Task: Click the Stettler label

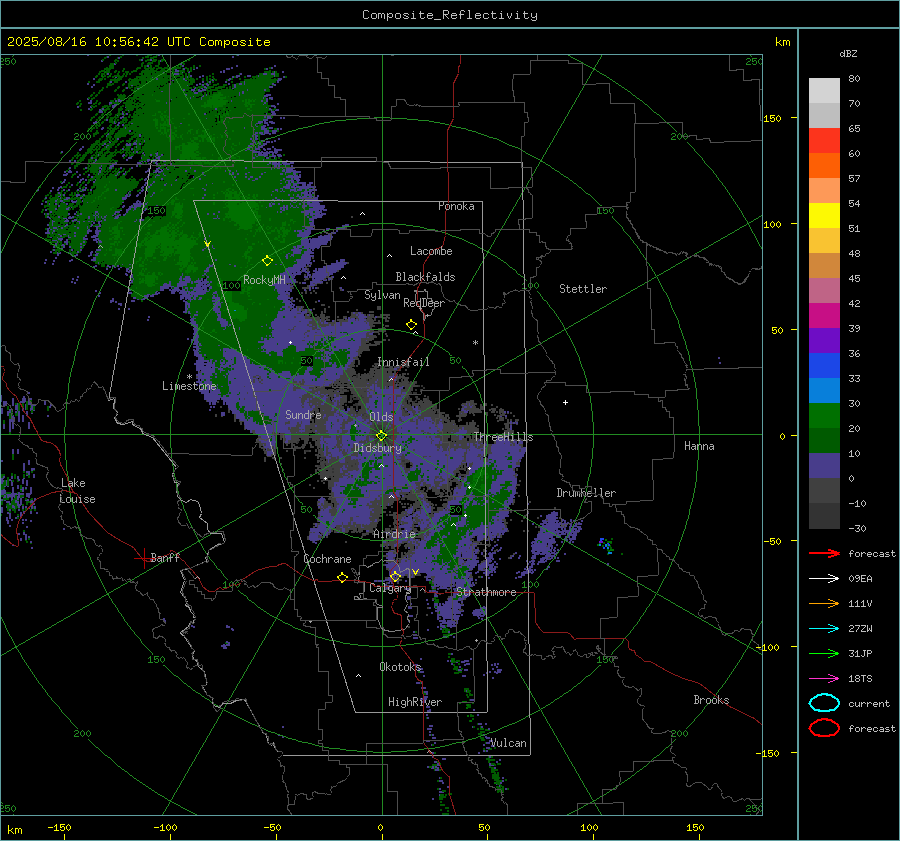Action: pos(583,289)
